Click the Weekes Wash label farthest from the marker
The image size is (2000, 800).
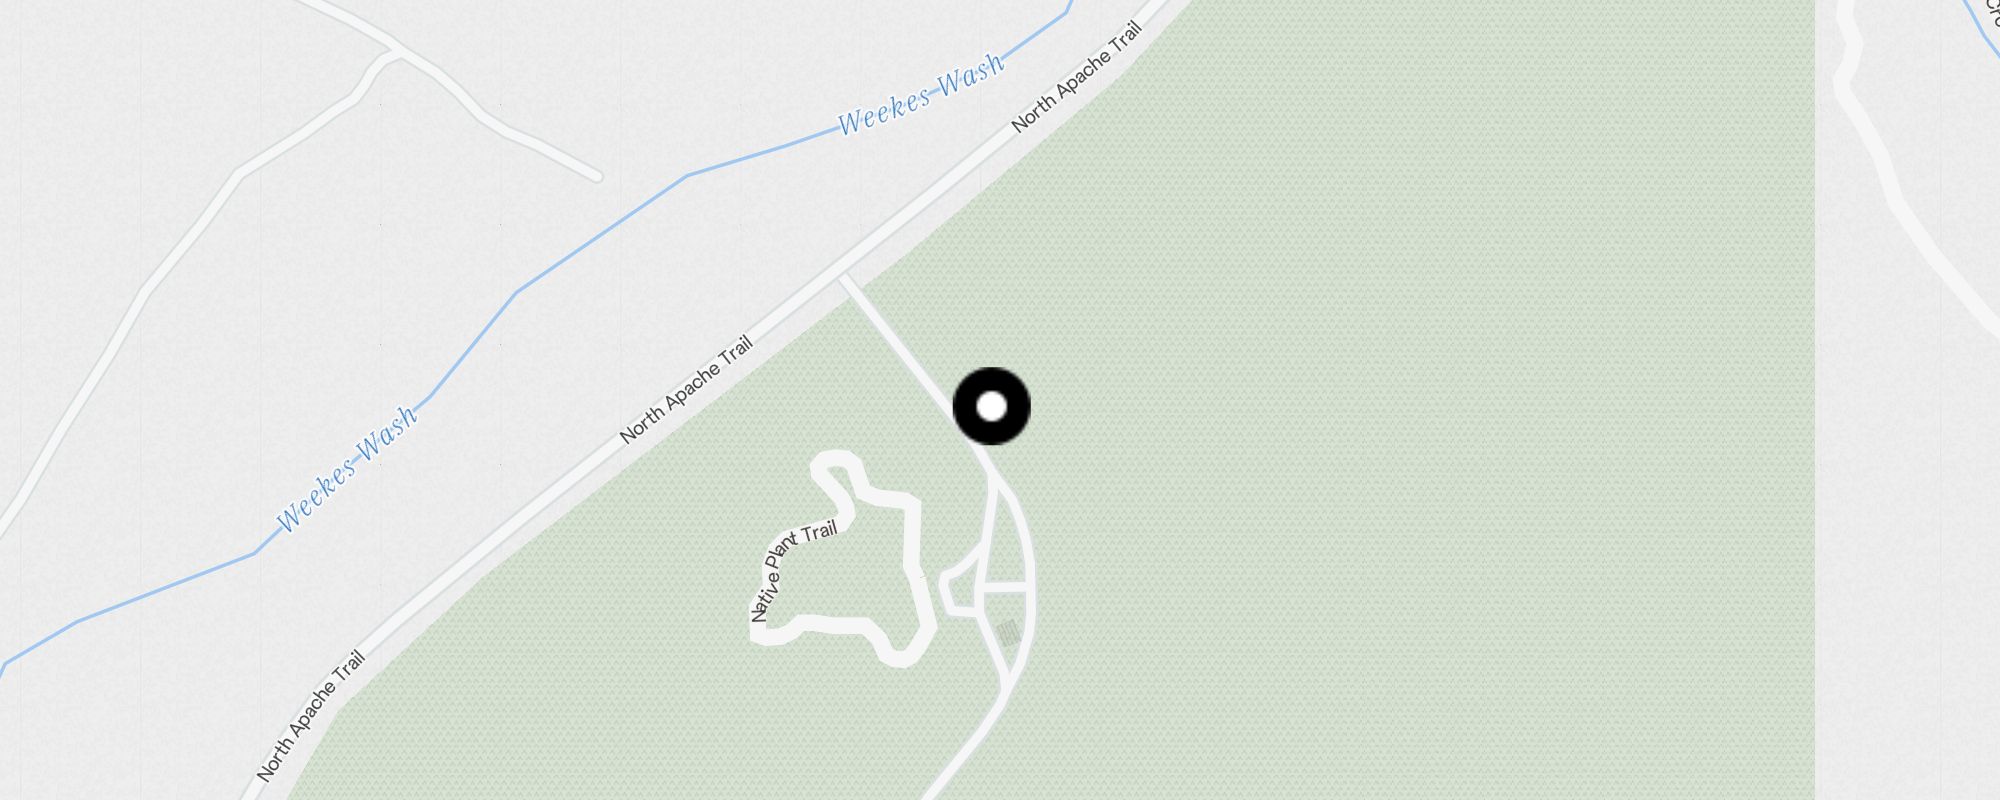(347, 468)
